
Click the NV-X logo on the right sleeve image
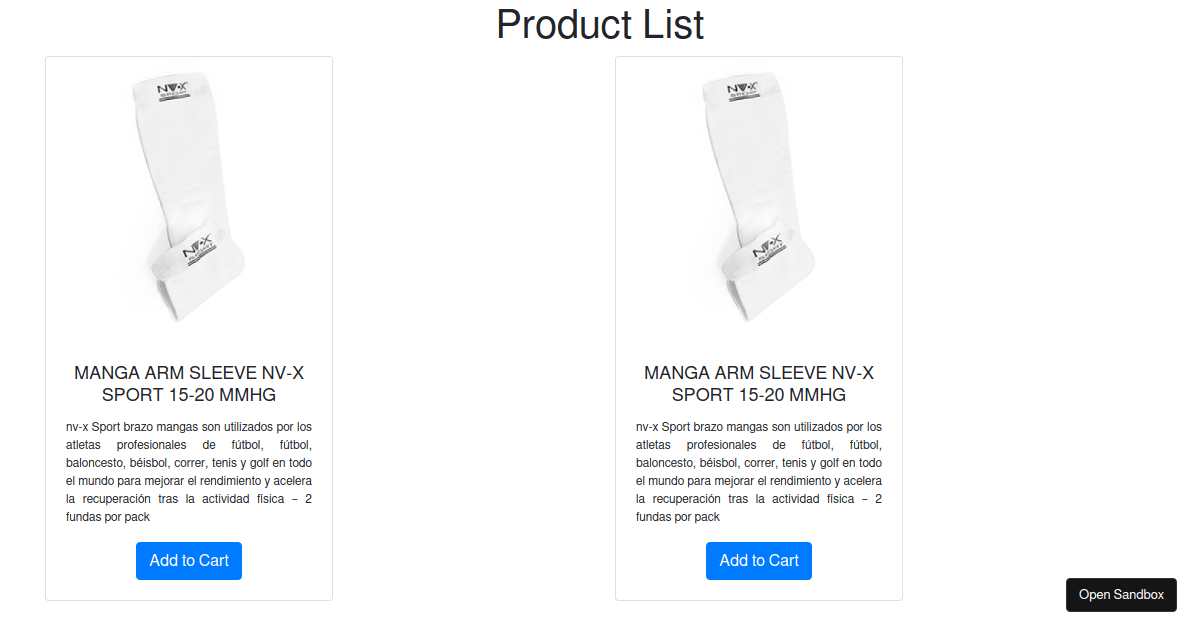740,88
